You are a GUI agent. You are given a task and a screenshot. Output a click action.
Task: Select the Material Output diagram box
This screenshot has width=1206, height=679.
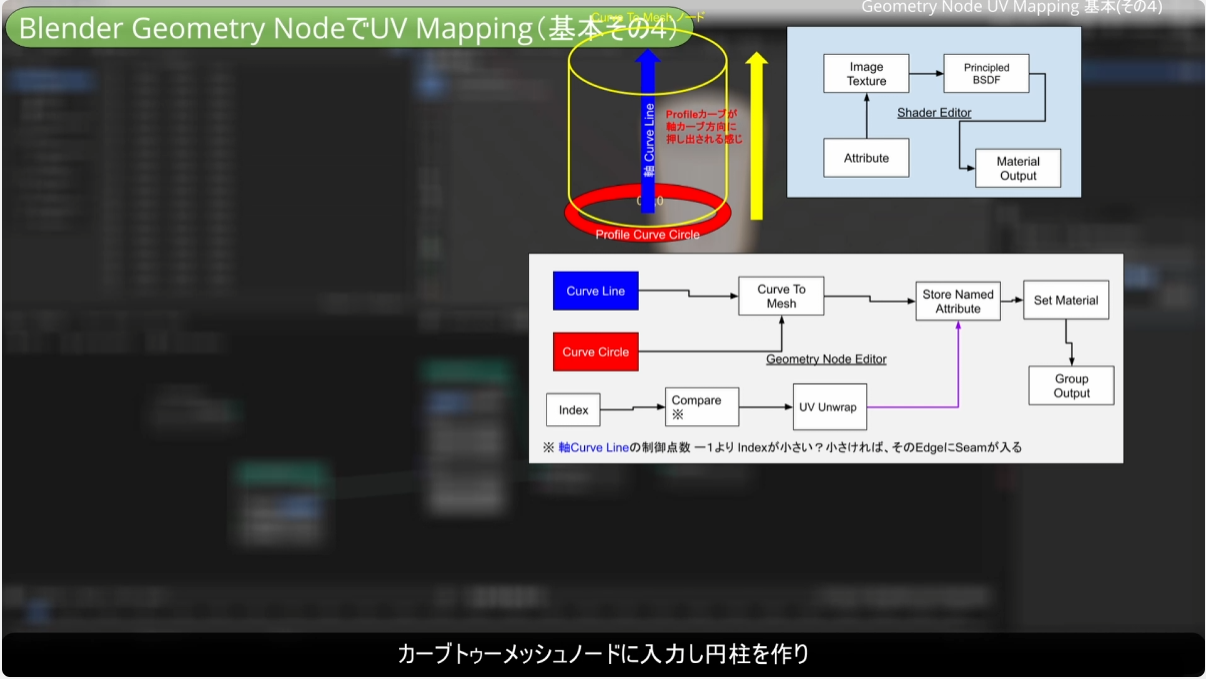coord(1018,168)
